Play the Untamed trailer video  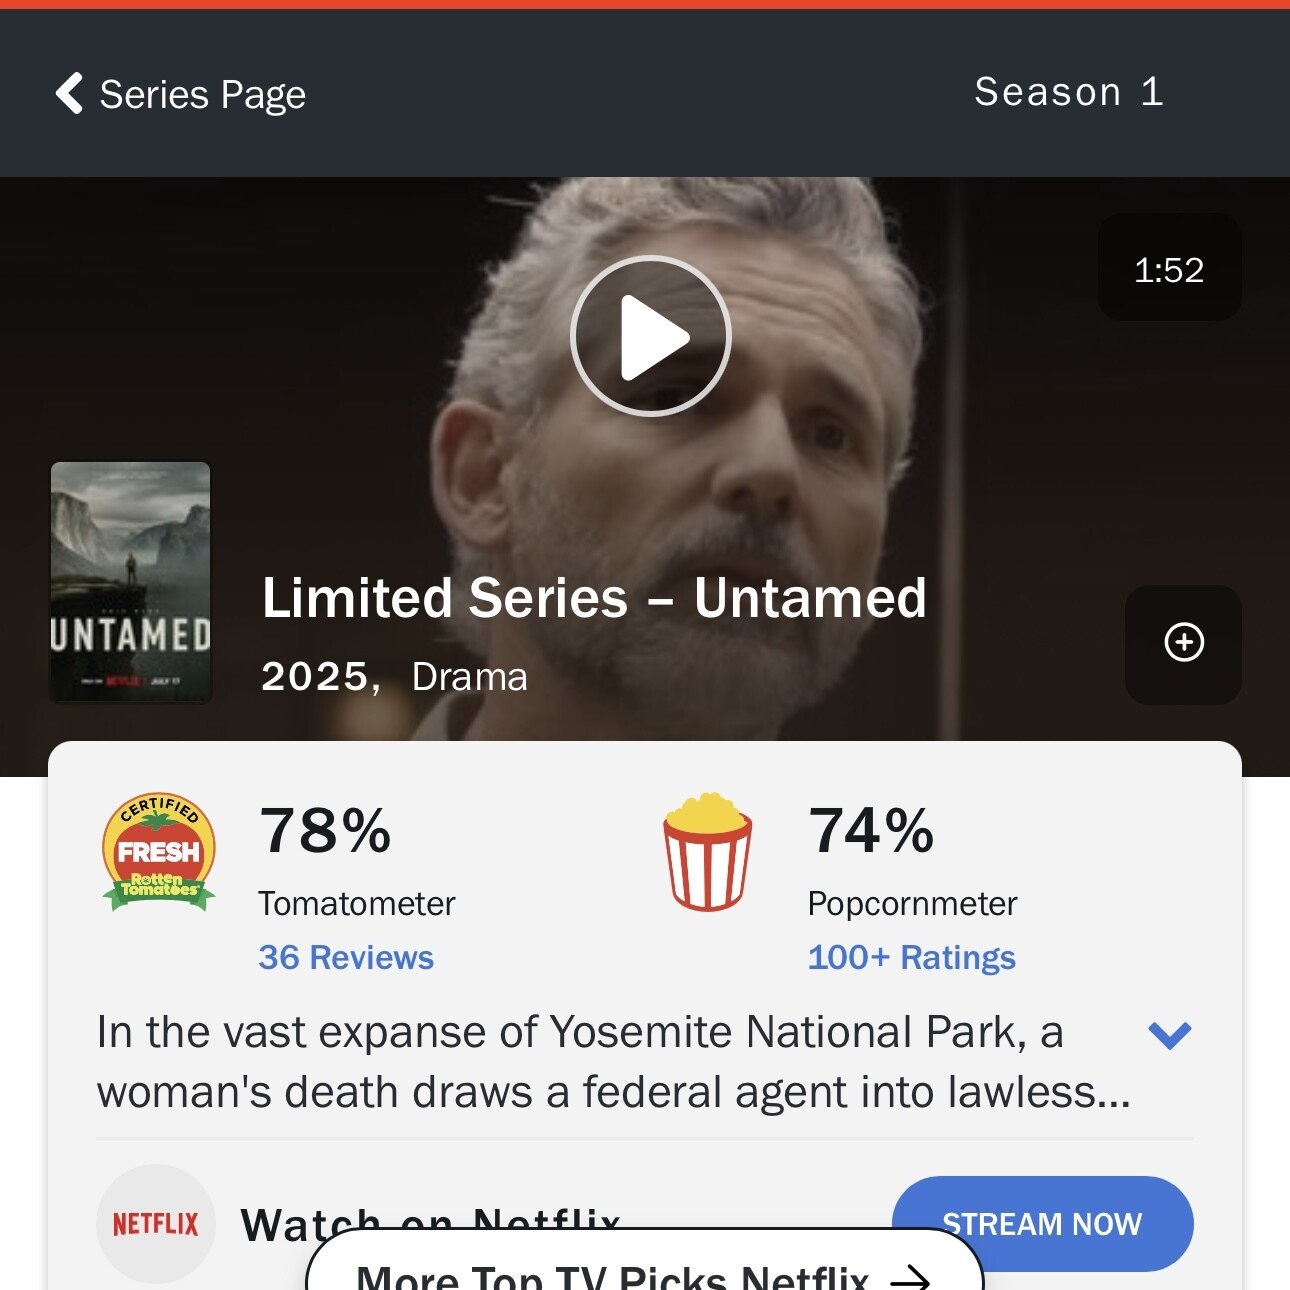click(651, 336)
